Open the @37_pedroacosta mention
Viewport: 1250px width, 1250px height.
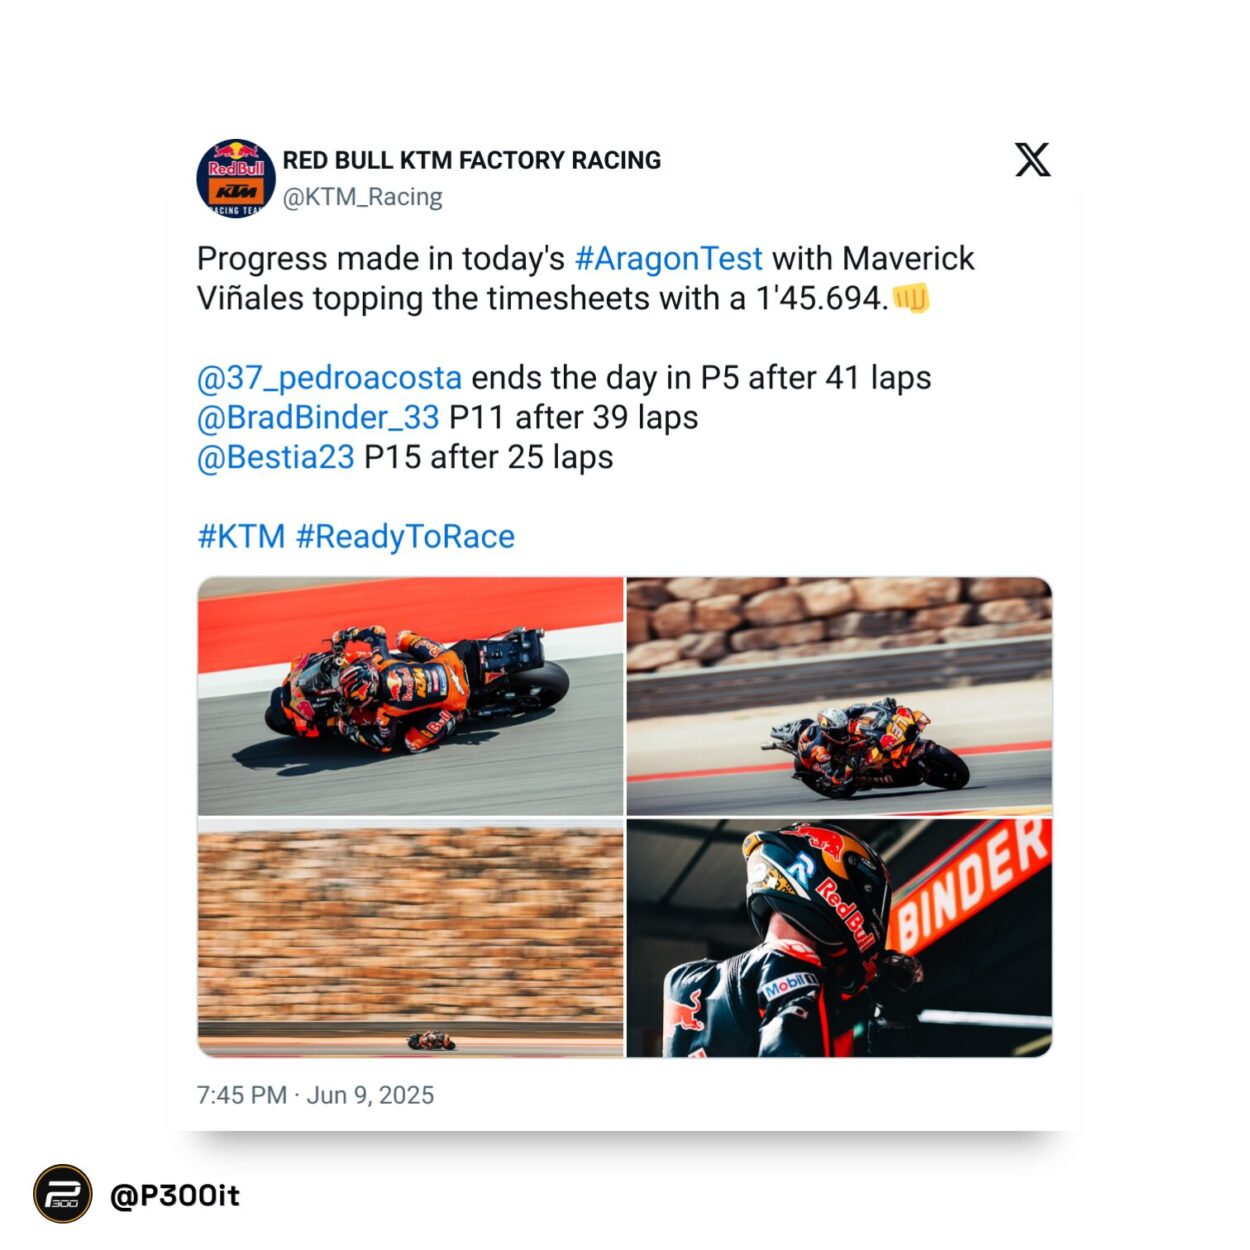[329, 378]
